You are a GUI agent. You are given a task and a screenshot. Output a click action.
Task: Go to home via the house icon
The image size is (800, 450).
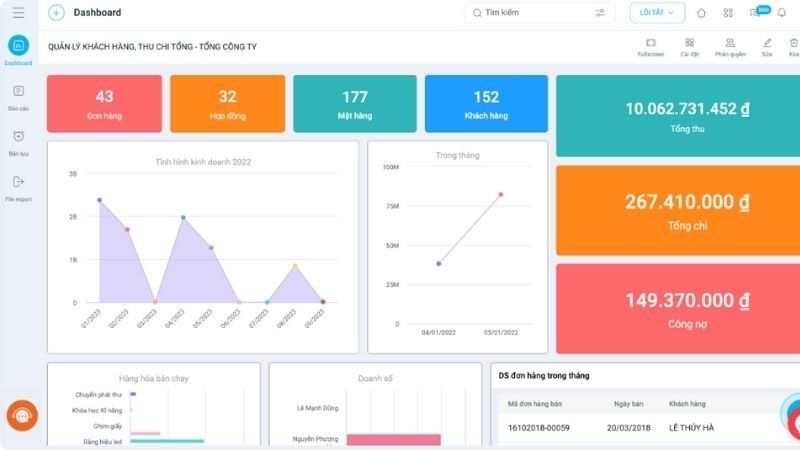point(701,13)
